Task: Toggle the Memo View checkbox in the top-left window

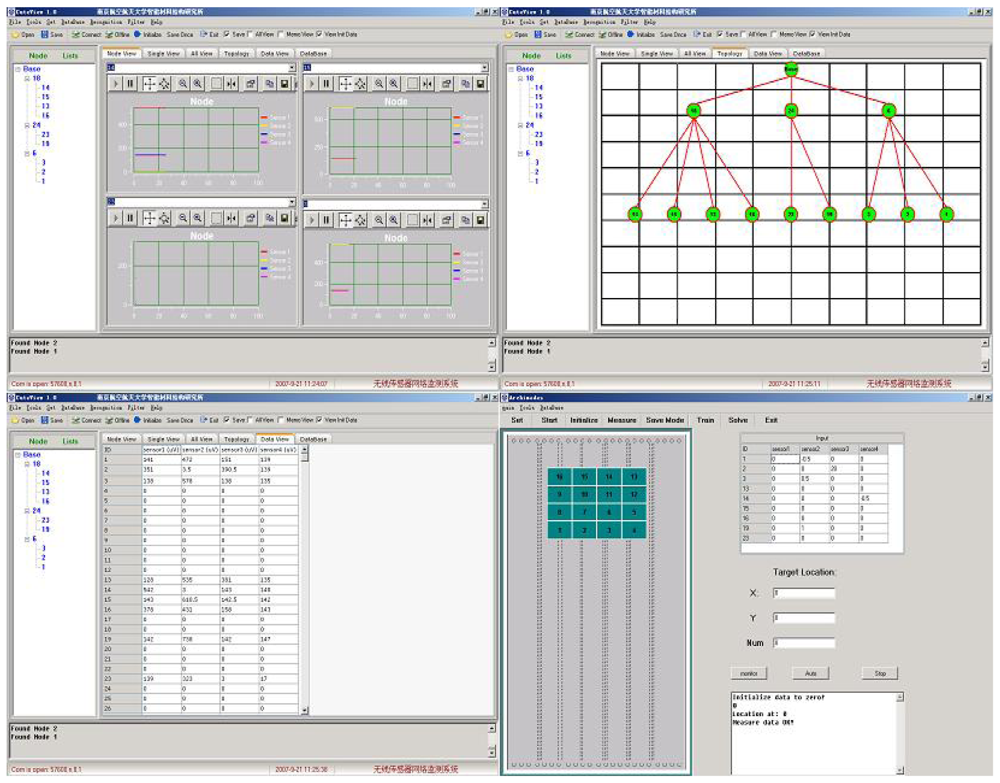Action: tap(282, 33)
